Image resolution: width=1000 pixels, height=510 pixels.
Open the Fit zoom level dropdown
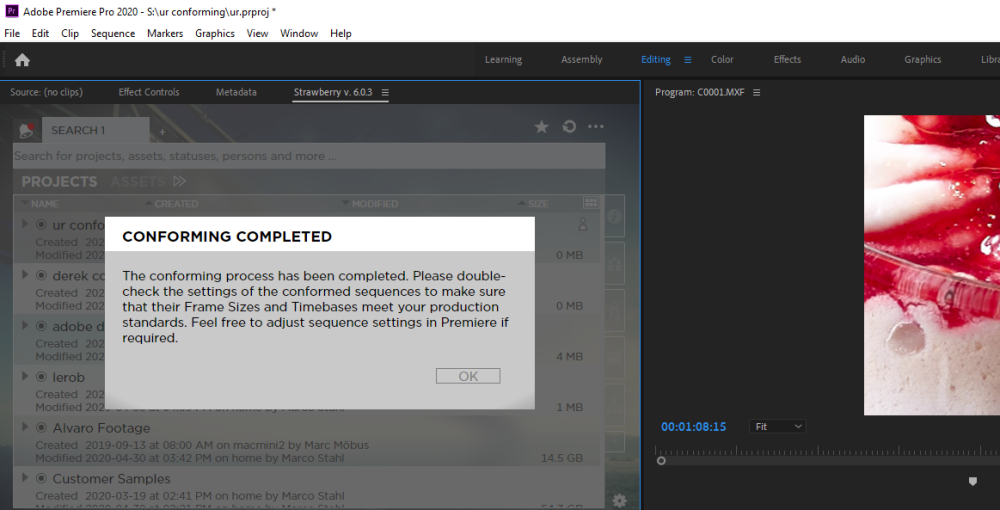[x=777, y=426]
